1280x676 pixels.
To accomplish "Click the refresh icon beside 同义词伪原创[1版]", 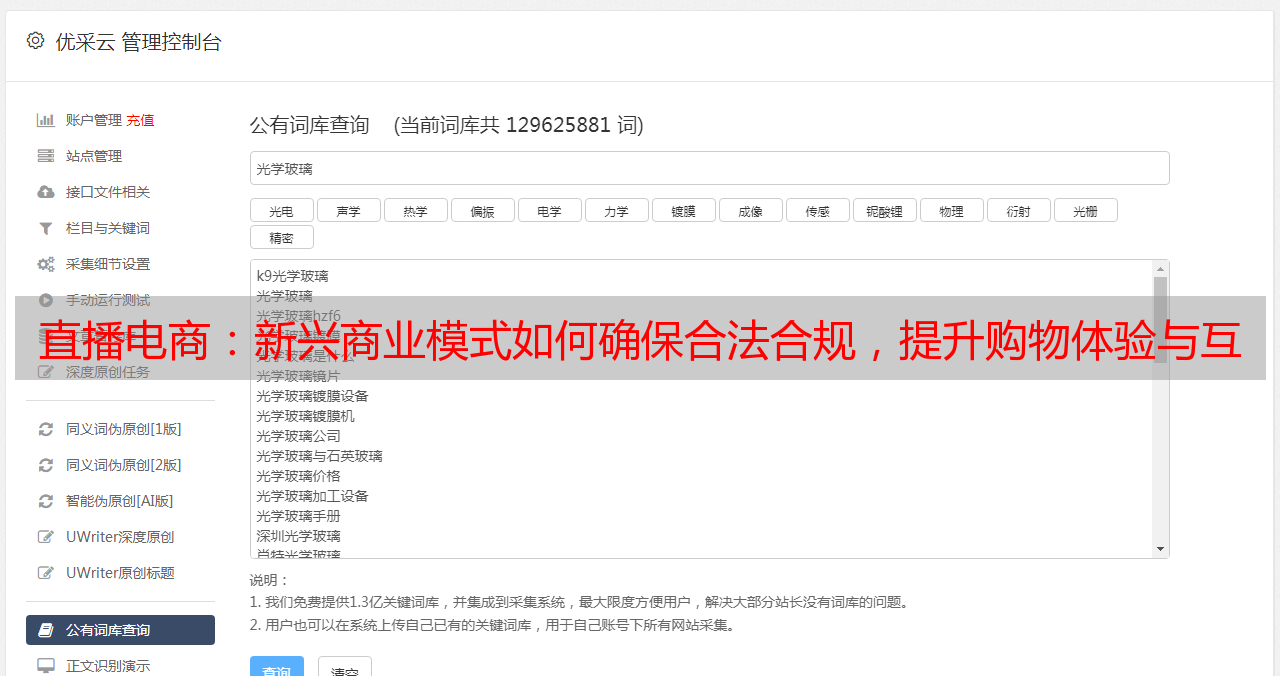I will 46,429.
